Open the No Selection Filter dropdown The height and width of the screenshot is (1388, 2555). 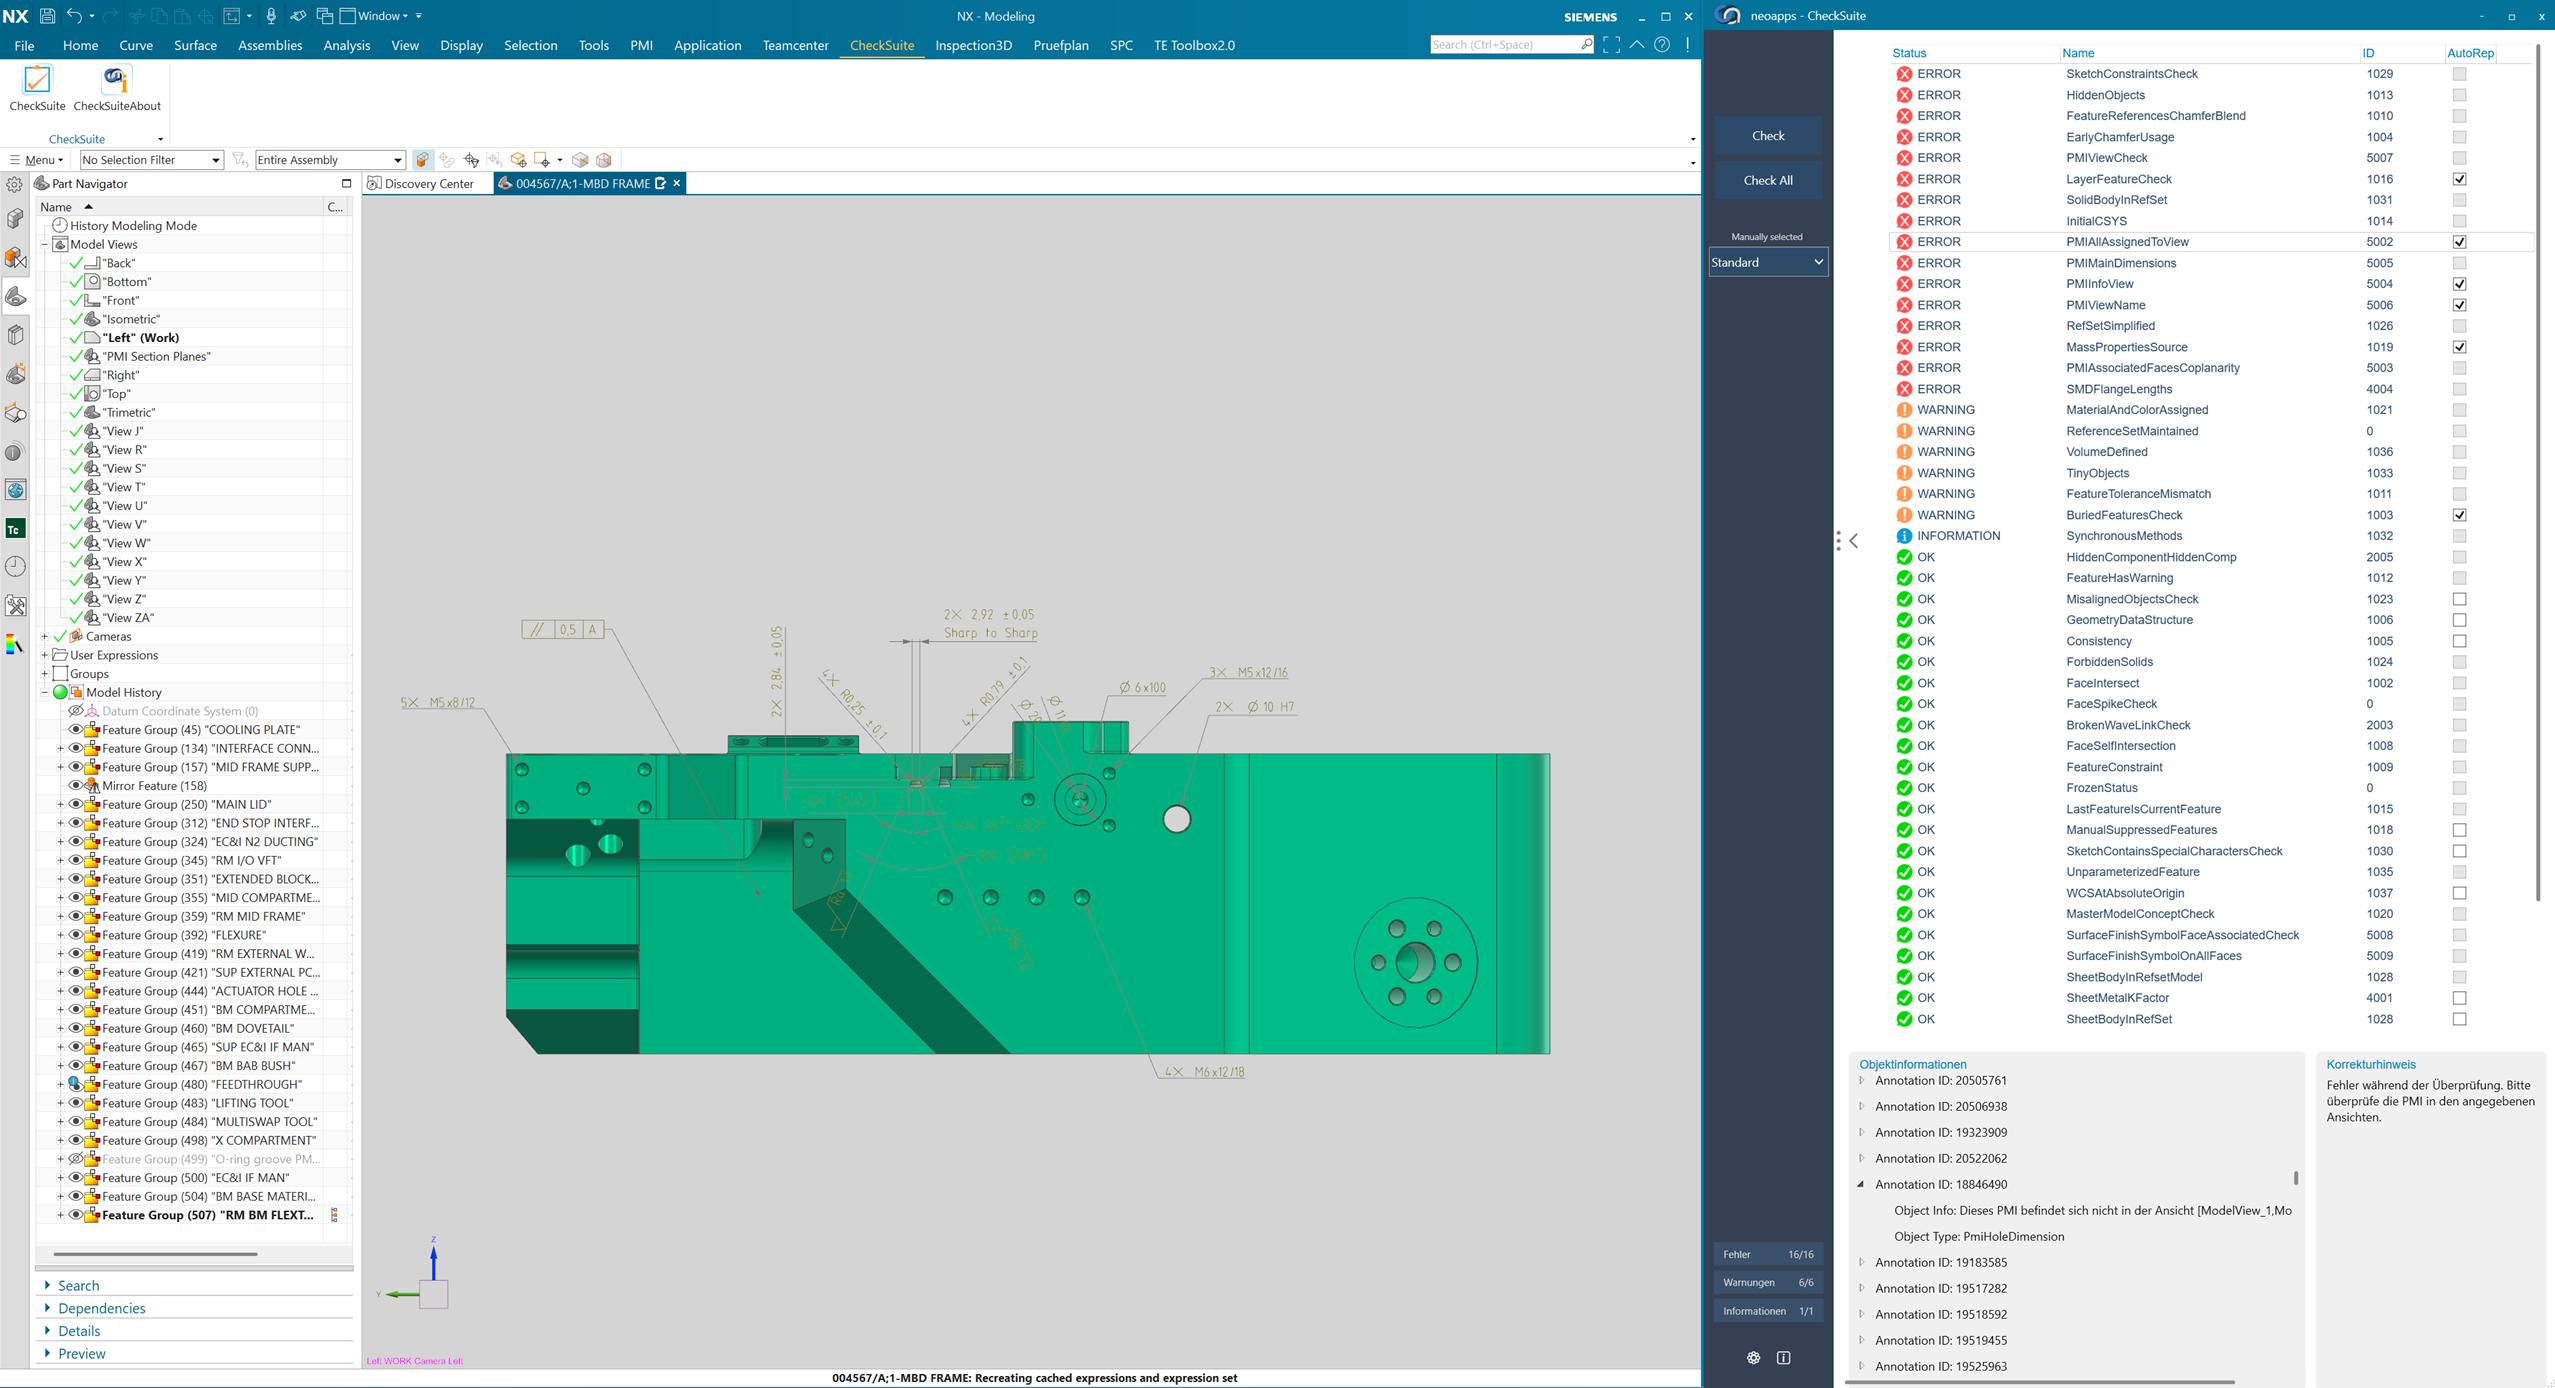click(151, 160)
